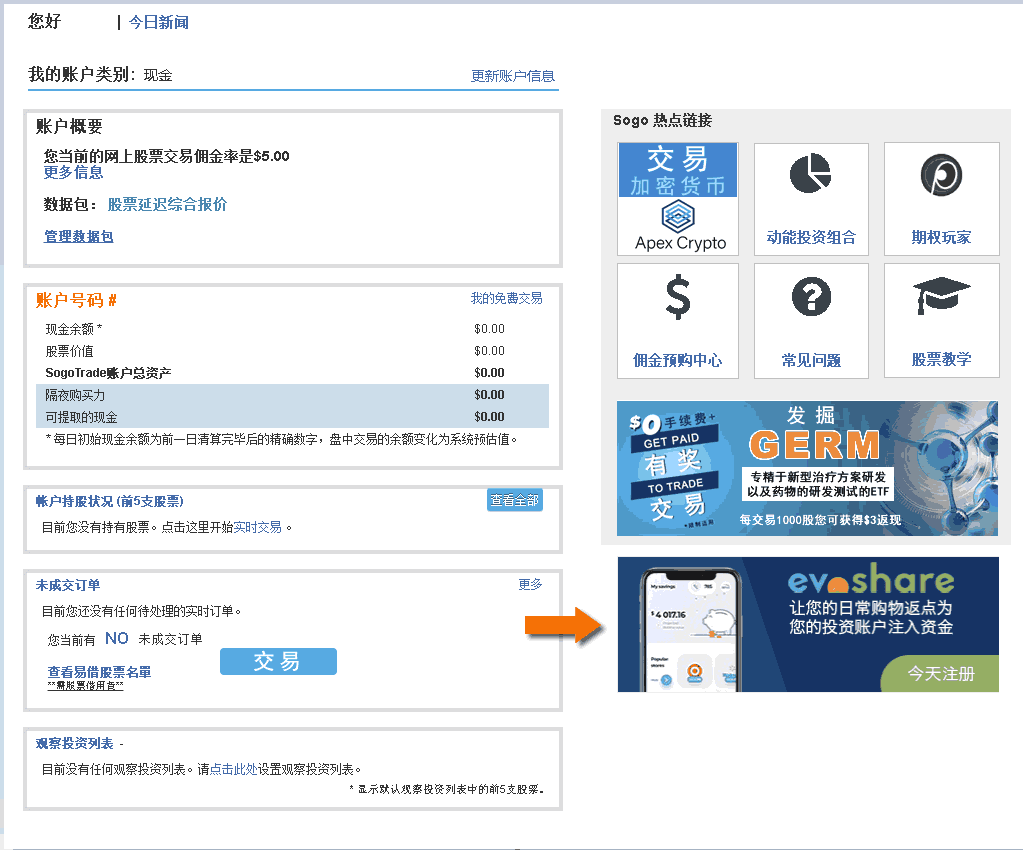Click the 未成交订单 section heading

[x=68, y=585]
